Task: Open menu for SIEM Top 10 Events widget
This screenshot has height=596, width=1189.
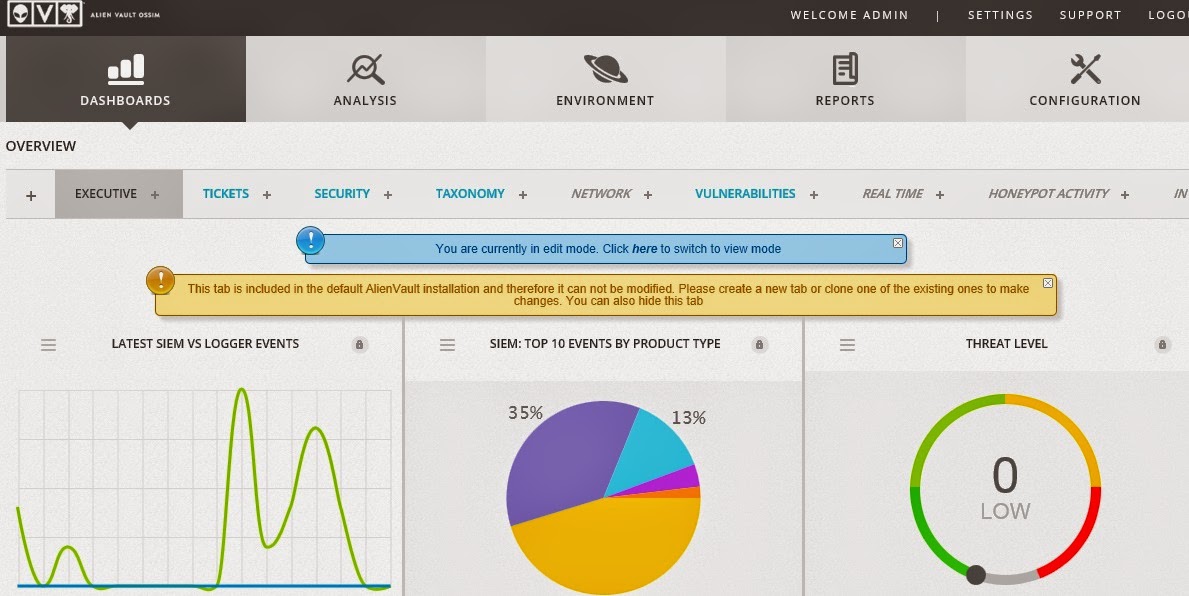Action: click(x=447, y=345)
